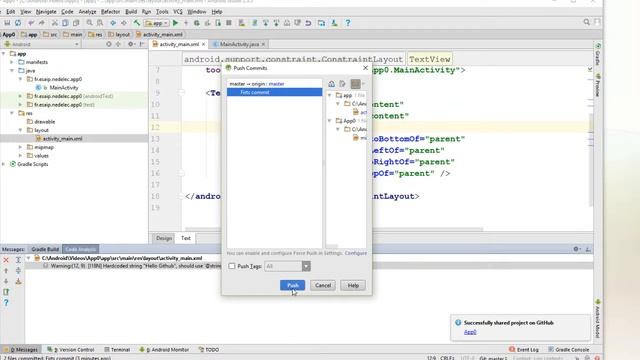
Task: Click the Messages panel help question mark
Action: coord(6,302)
